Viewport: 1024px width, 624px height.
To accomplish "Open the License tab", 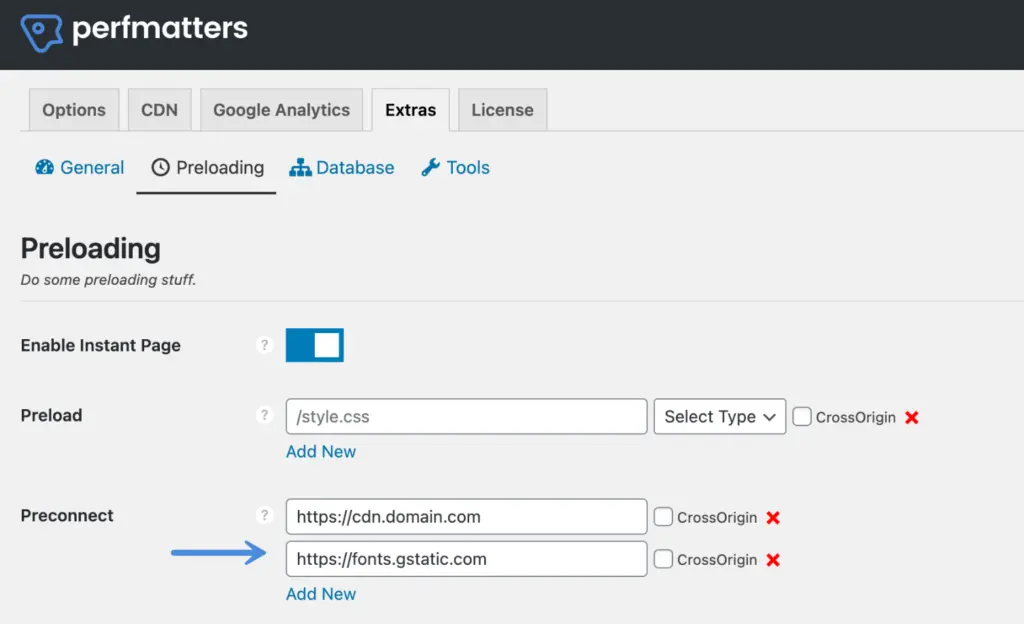I will [x=502, y=110].
